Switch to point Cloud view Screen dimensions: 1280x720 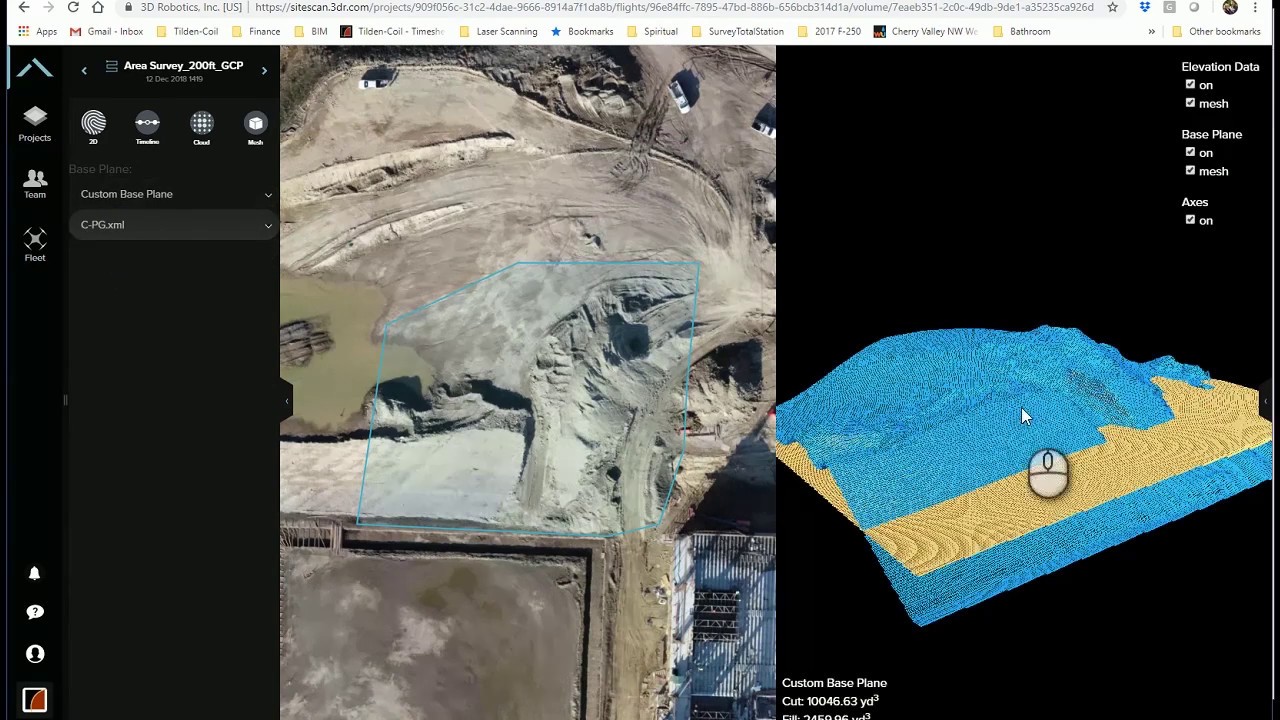tap(202, 127)
